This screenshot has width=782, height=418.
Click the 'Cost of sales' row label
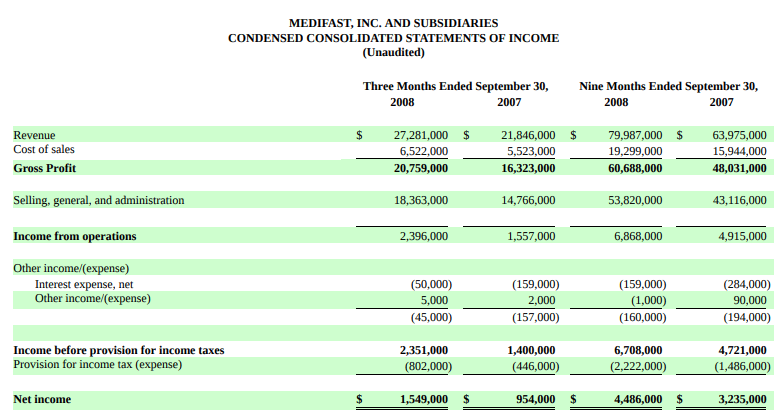pos(44,149)
